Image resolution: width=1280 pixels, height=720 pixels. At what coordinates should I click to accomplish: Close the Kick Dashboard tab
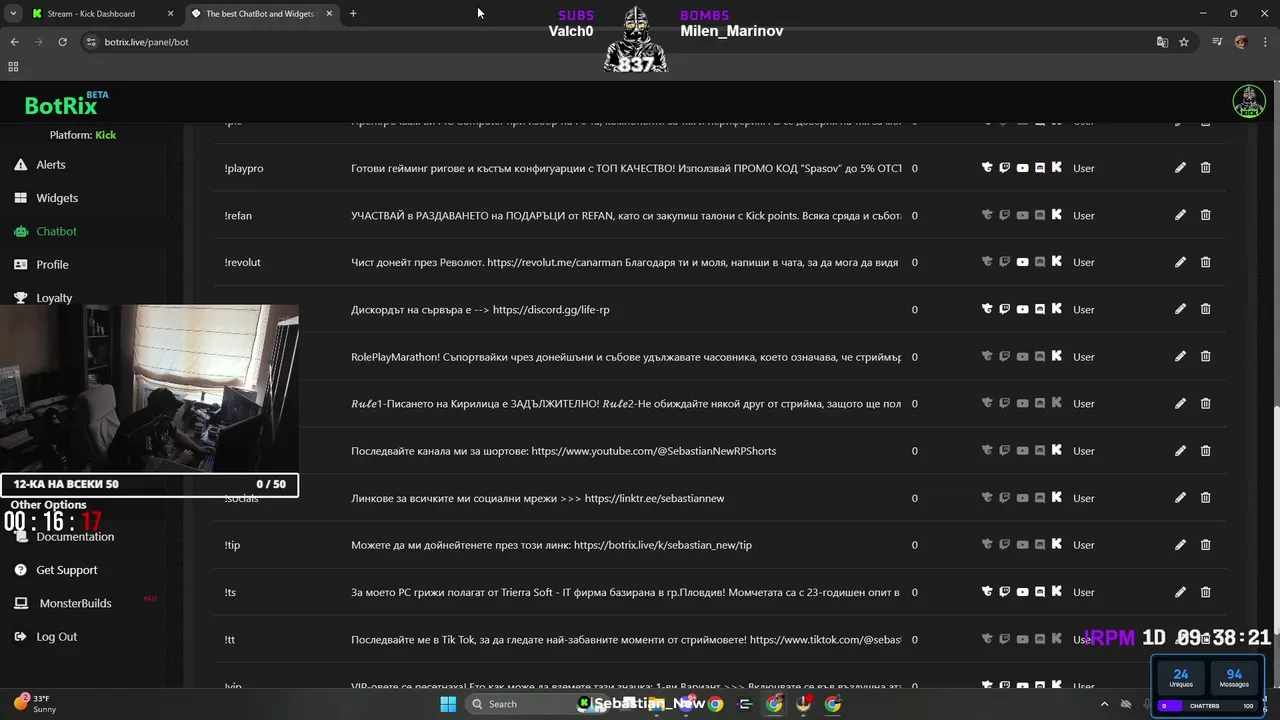click(170, 14)
